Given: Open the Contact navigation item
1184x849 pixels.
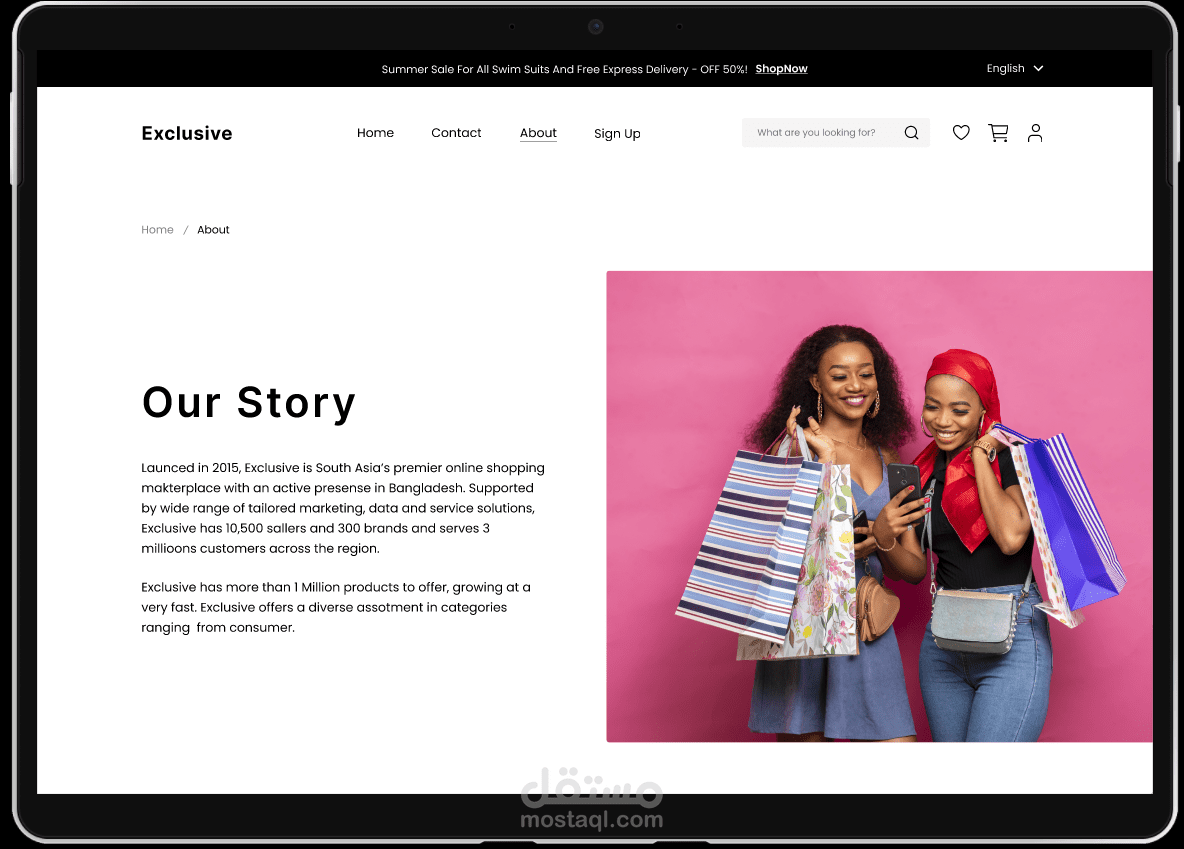Looking at the screenshot, I should tap(456, 133).
